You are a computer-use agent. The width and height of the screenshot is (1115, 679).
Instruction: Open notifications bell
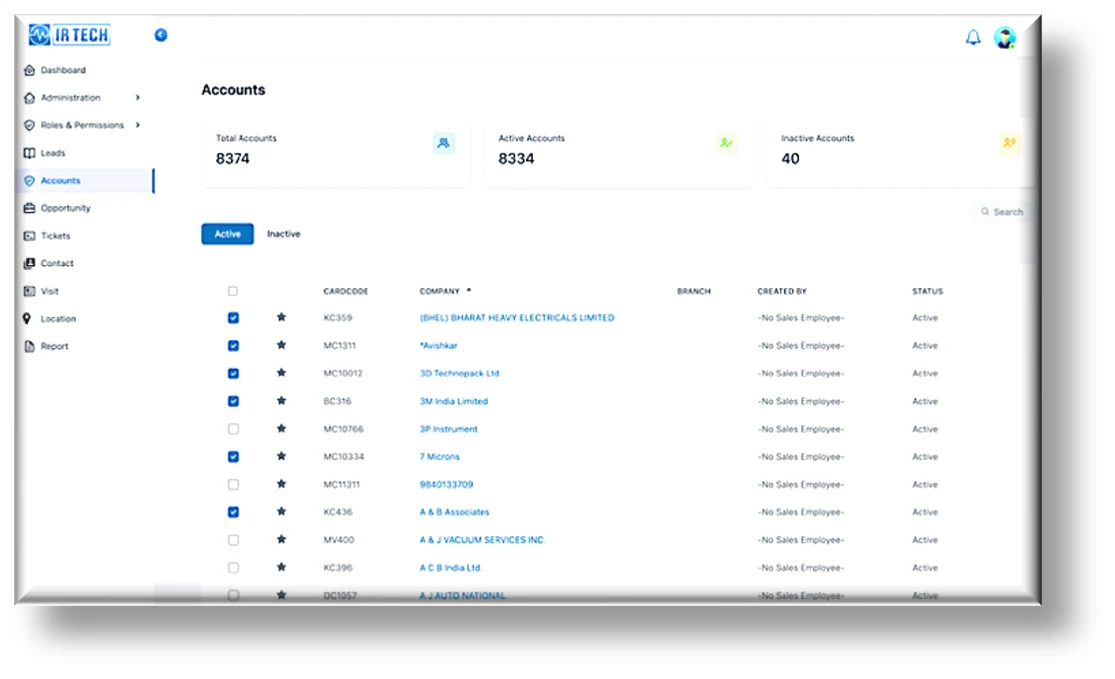coord(973,38)
